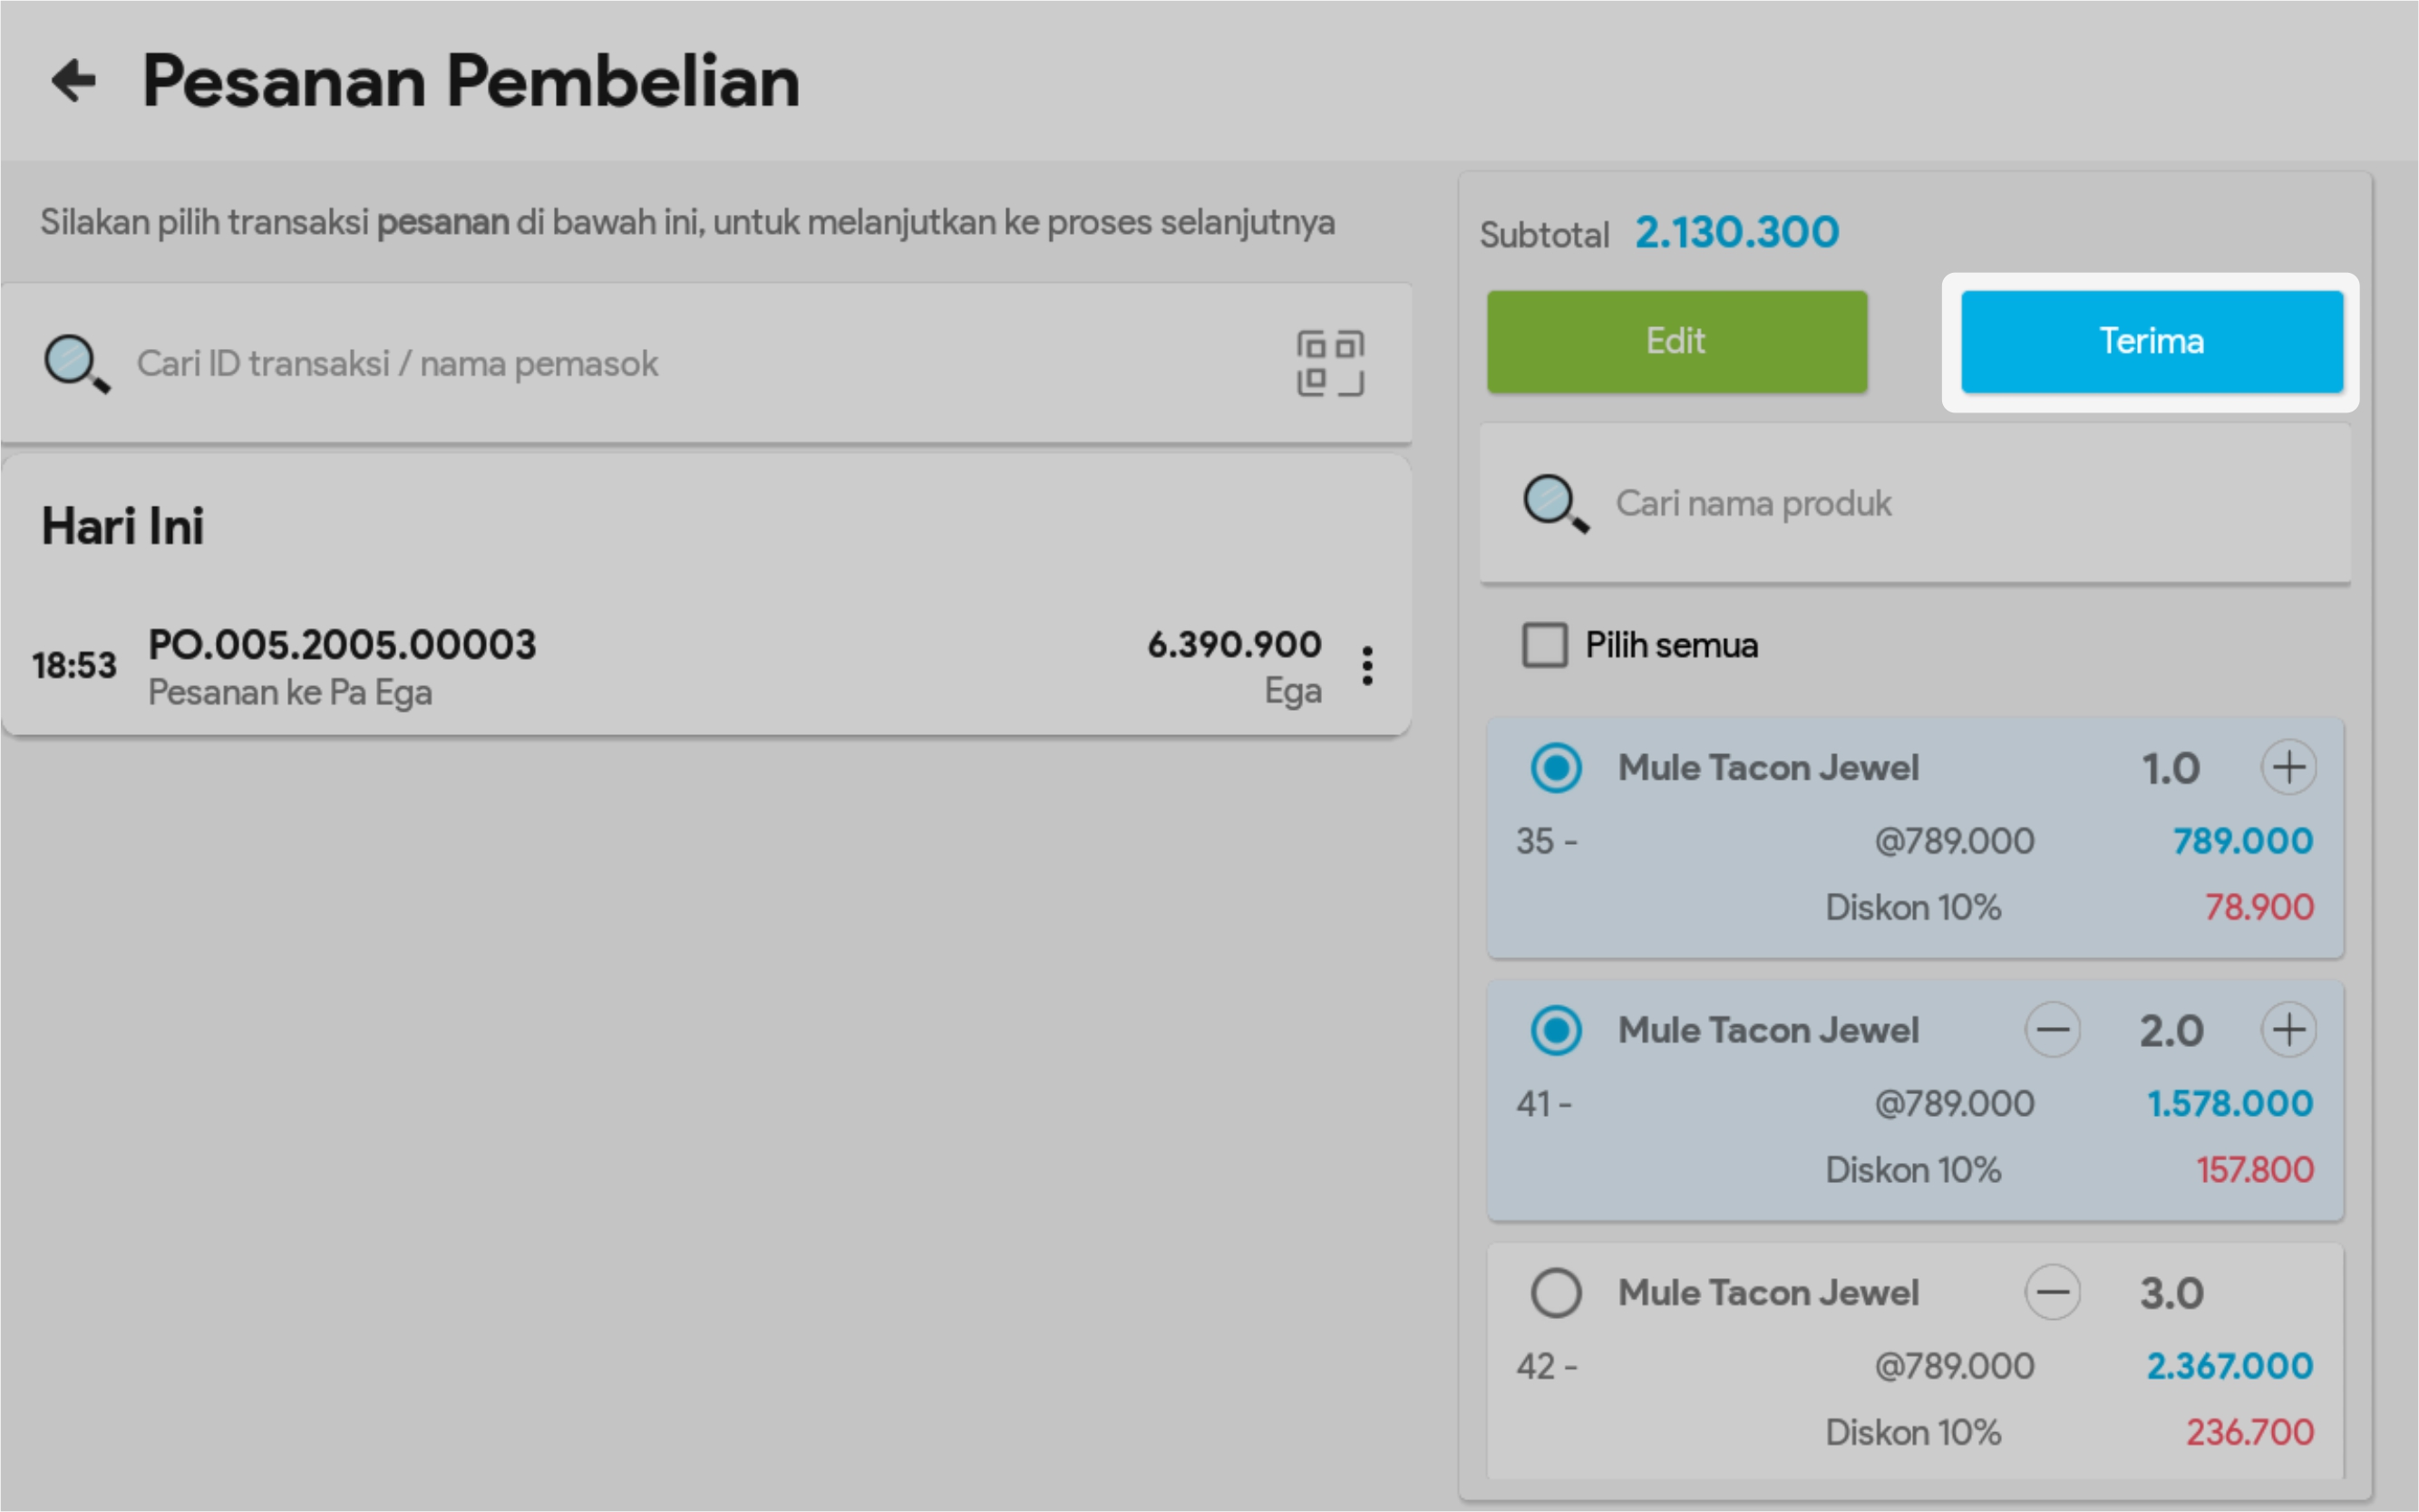Tick the Pilih semua checkbox

[x=1545, y=645]
